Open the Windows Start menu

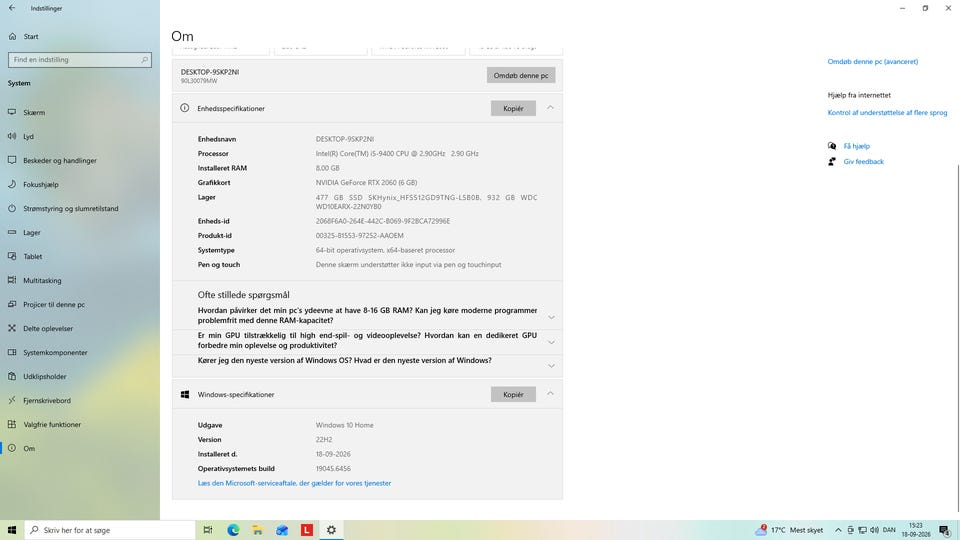coord(12,530)
